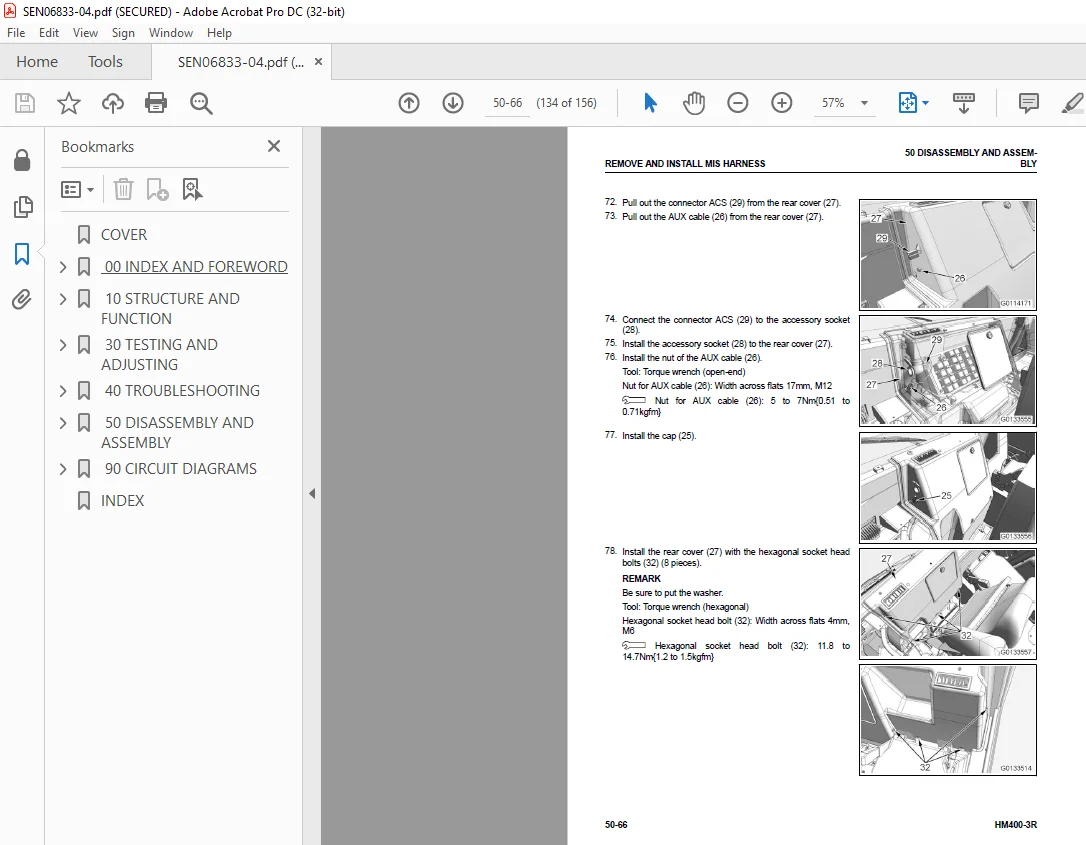Toggle the Bookmarks panel icon
The height and width of the screenshot is (845, 1086).
coord(22,254)
